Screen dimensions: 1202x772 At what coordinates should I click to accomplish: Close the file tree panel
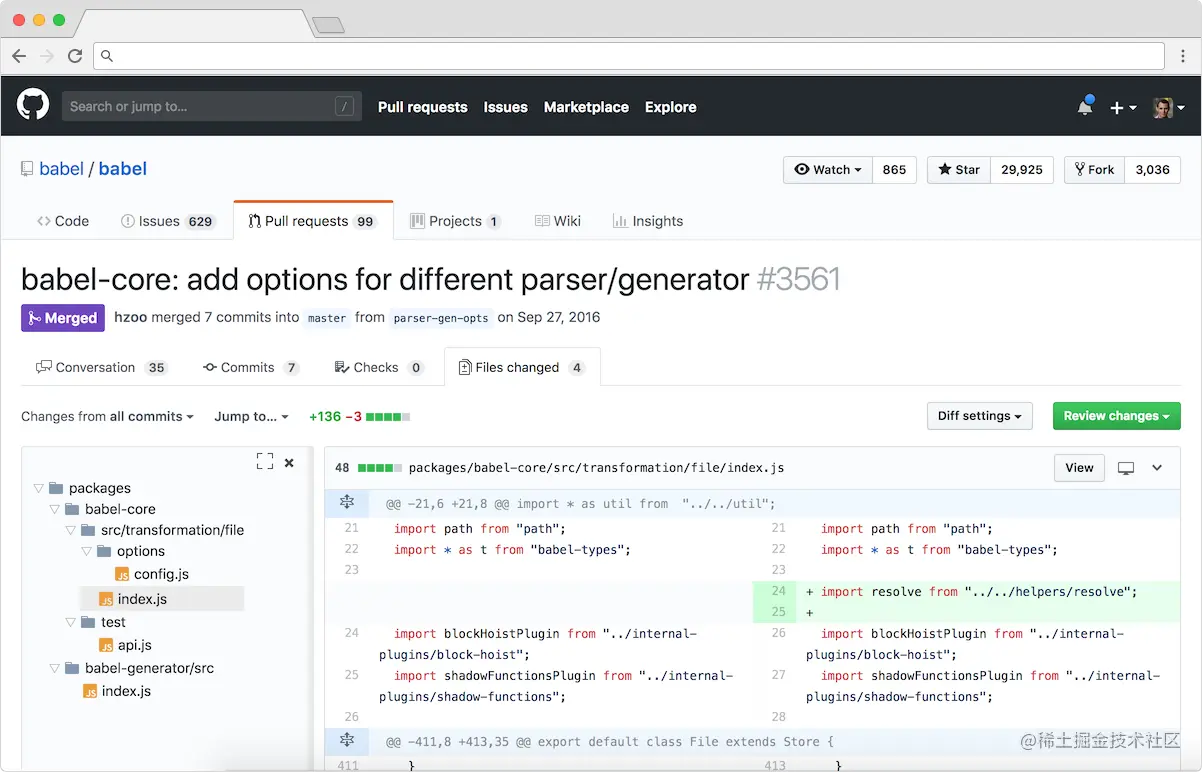point(289,462)
